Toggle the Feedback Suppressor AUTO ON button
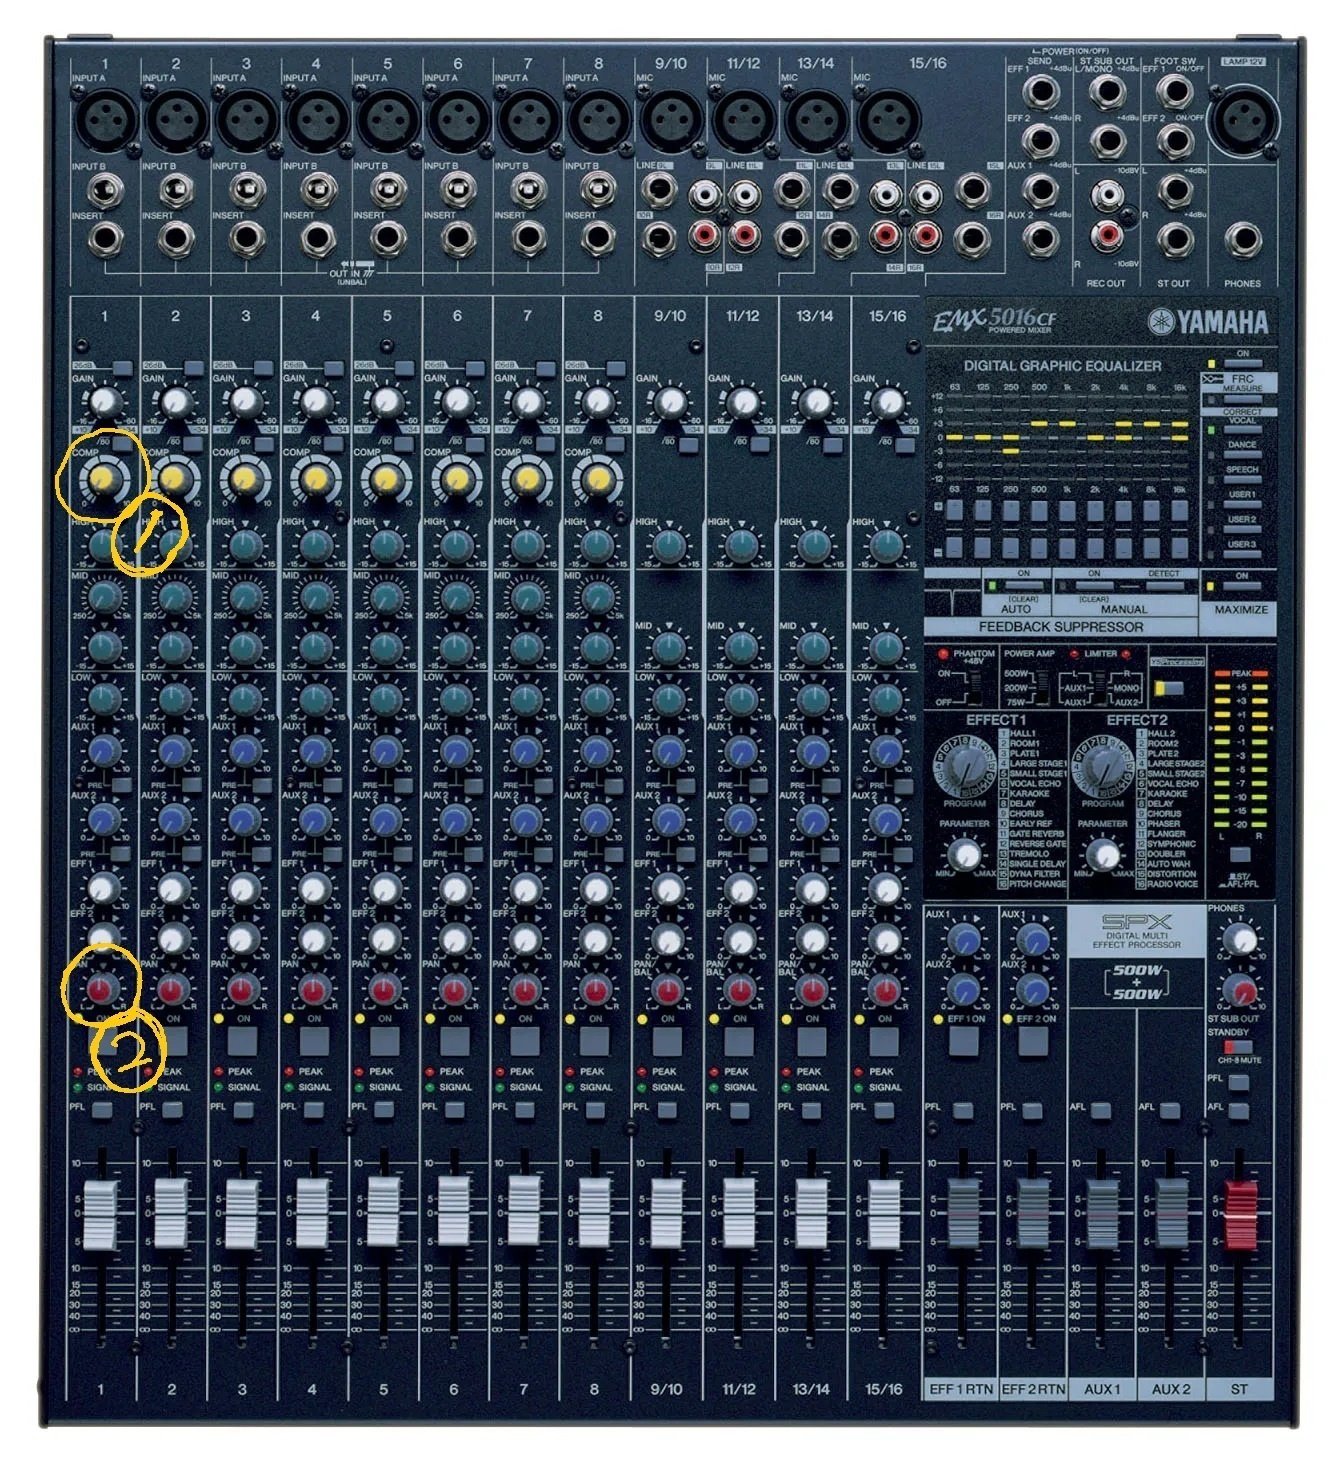The width and height of the screenshot is (1343, 1463). (1022, 587)
